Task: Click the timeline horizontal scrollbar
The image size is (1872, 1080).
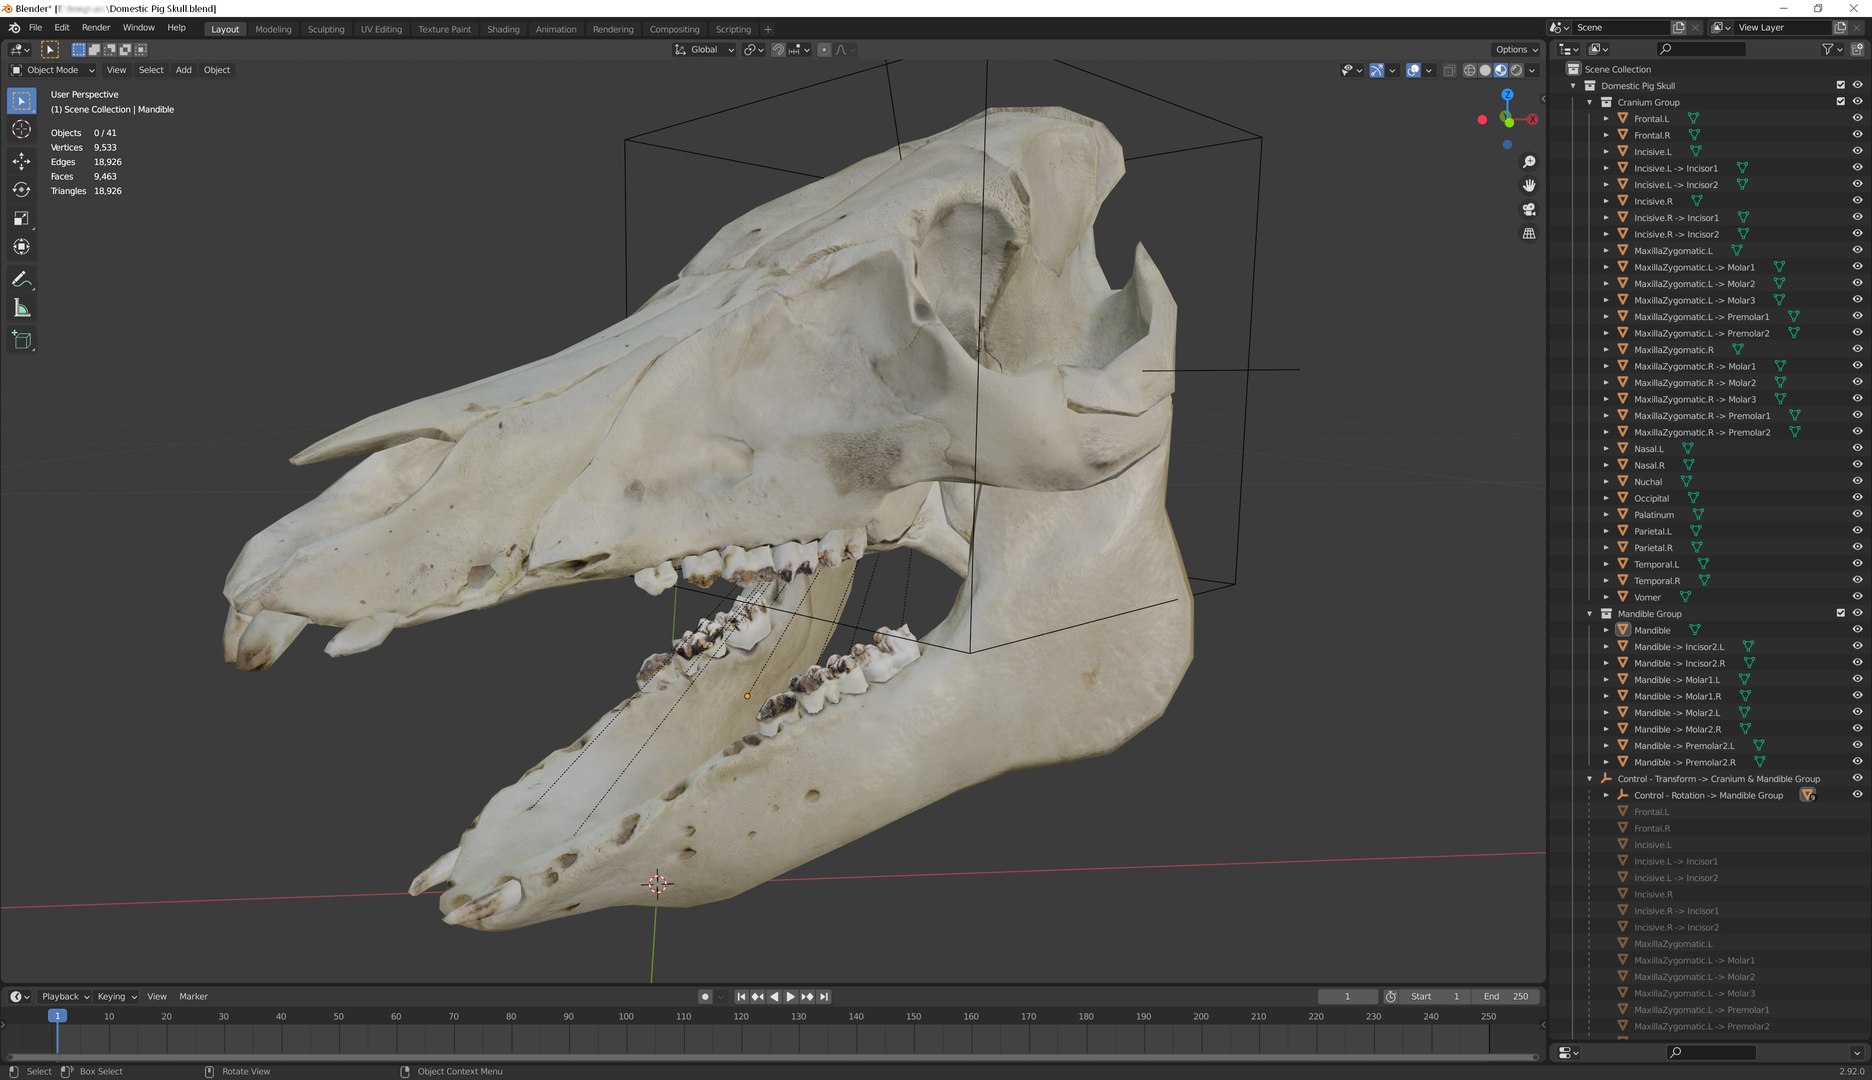Action: pos(772,1056)
